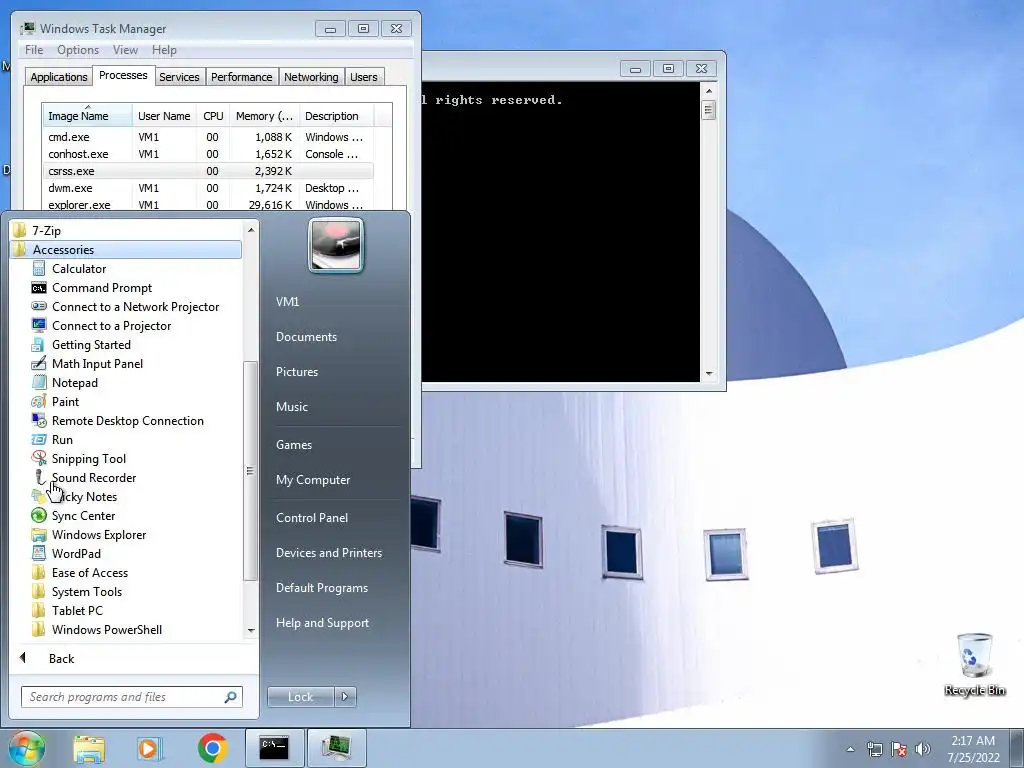Open the Recycle Bin on desktop
Image resolution: width=1024 pixels, height=768 pixels.
tap(974, 664)
